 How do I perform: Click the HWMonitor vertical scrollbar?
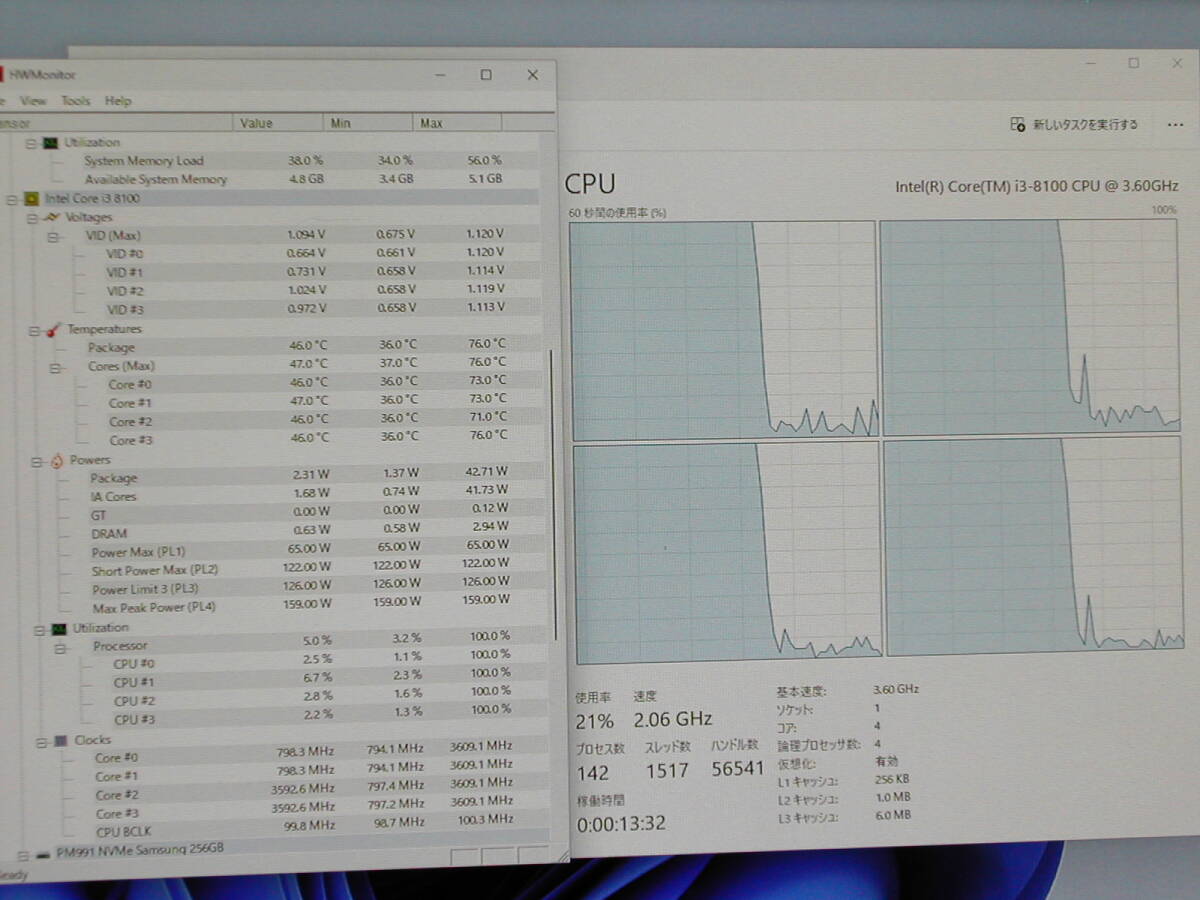click(553, 495)
